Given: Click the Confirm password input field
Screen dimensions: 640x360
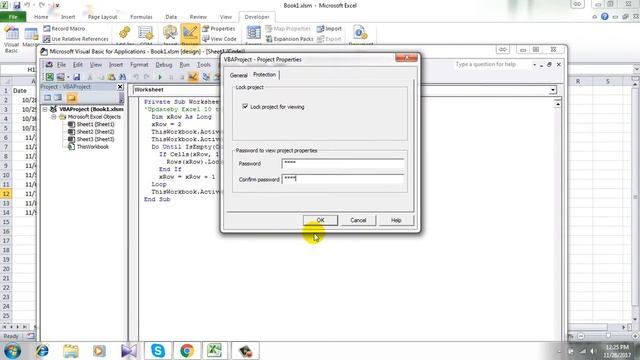Looking at the screenshot, I should click(x=343, y=179).
